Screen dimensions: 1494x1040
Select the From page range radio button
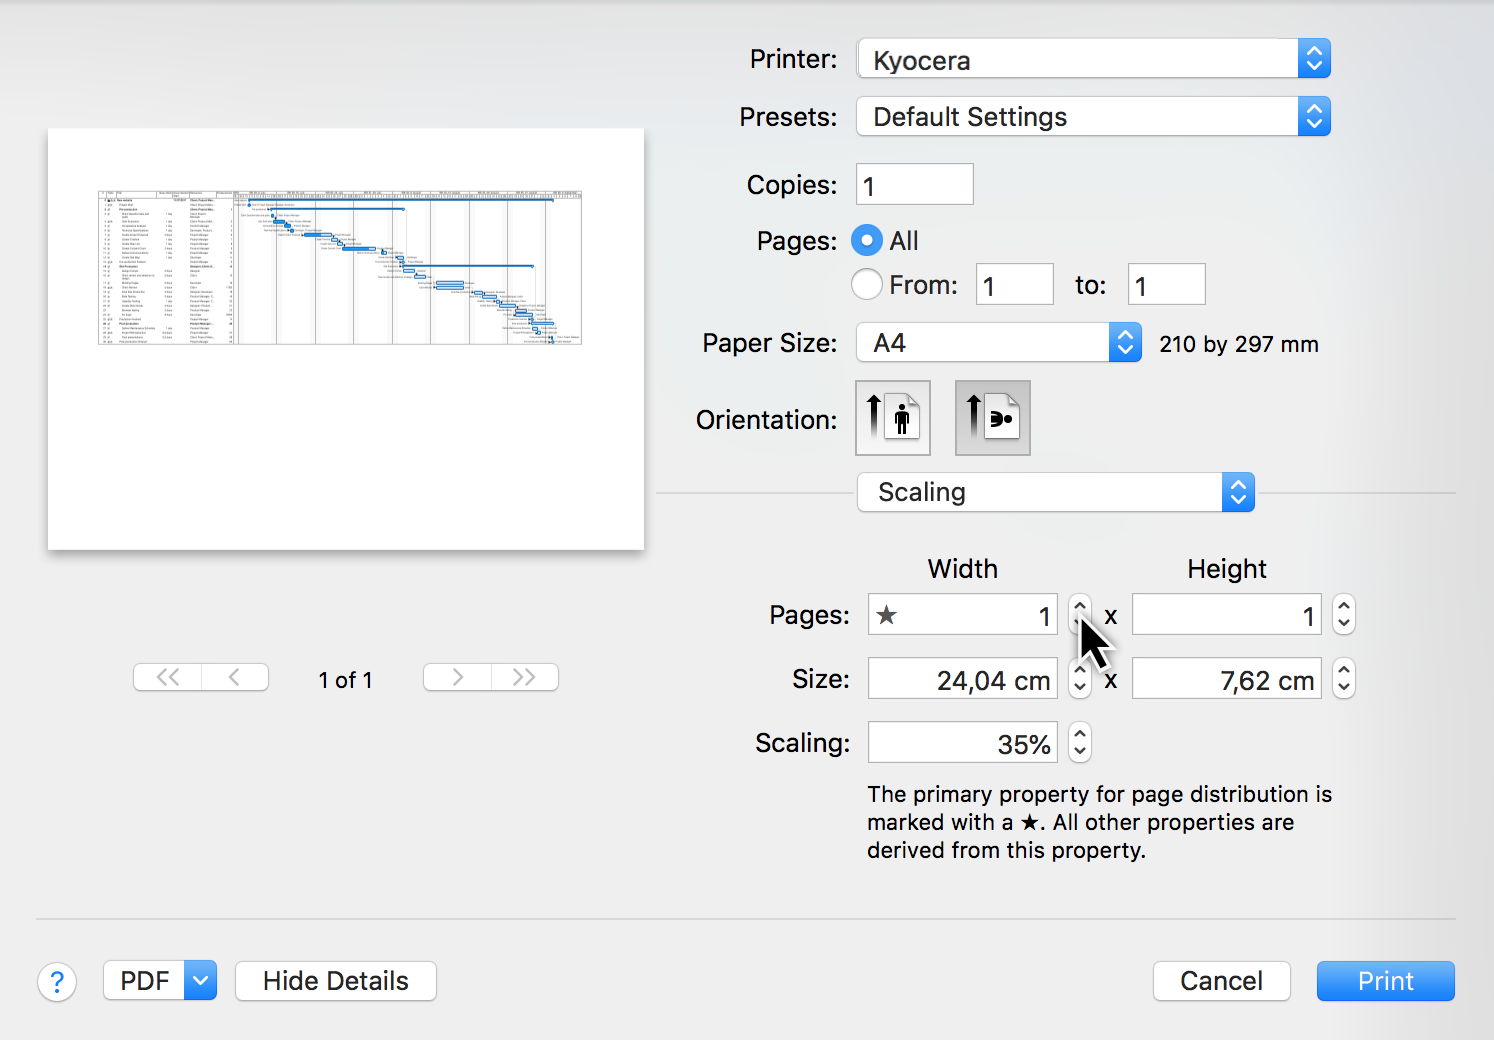[866, 284]
